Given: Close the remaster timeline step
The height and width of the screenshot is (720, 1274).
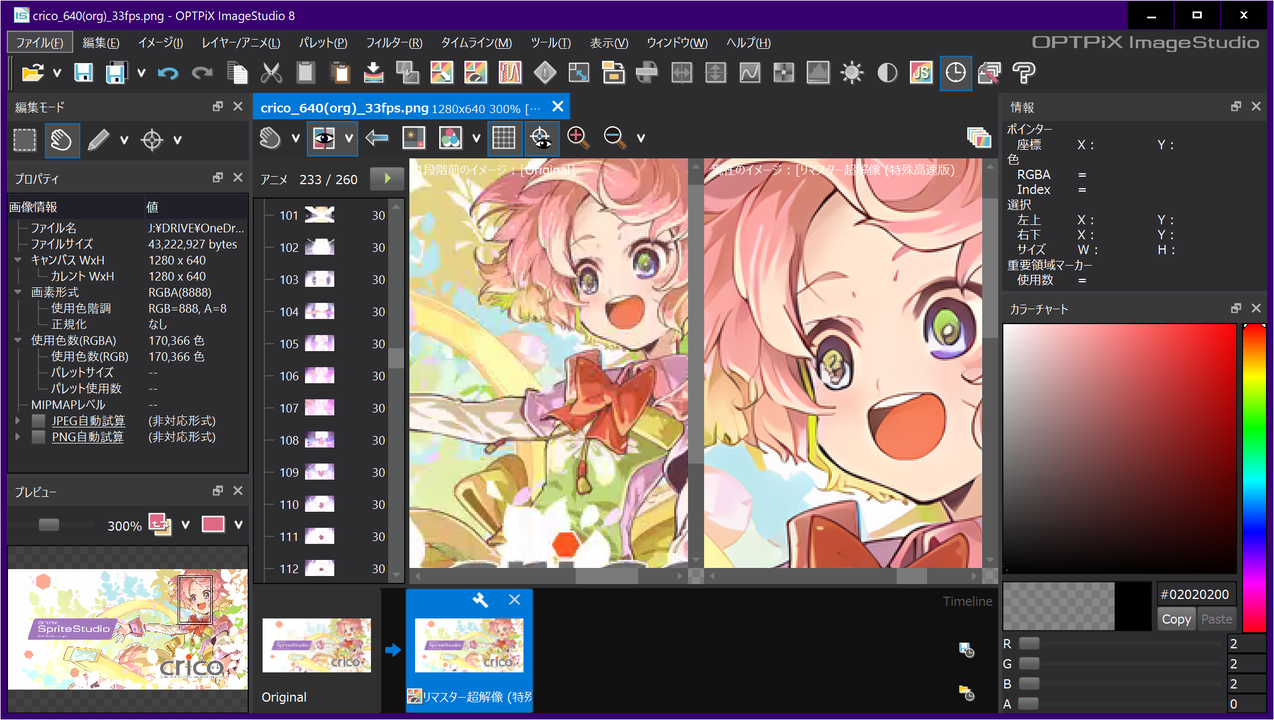Looking at the screenshot, I should click(x=514, y=599).
